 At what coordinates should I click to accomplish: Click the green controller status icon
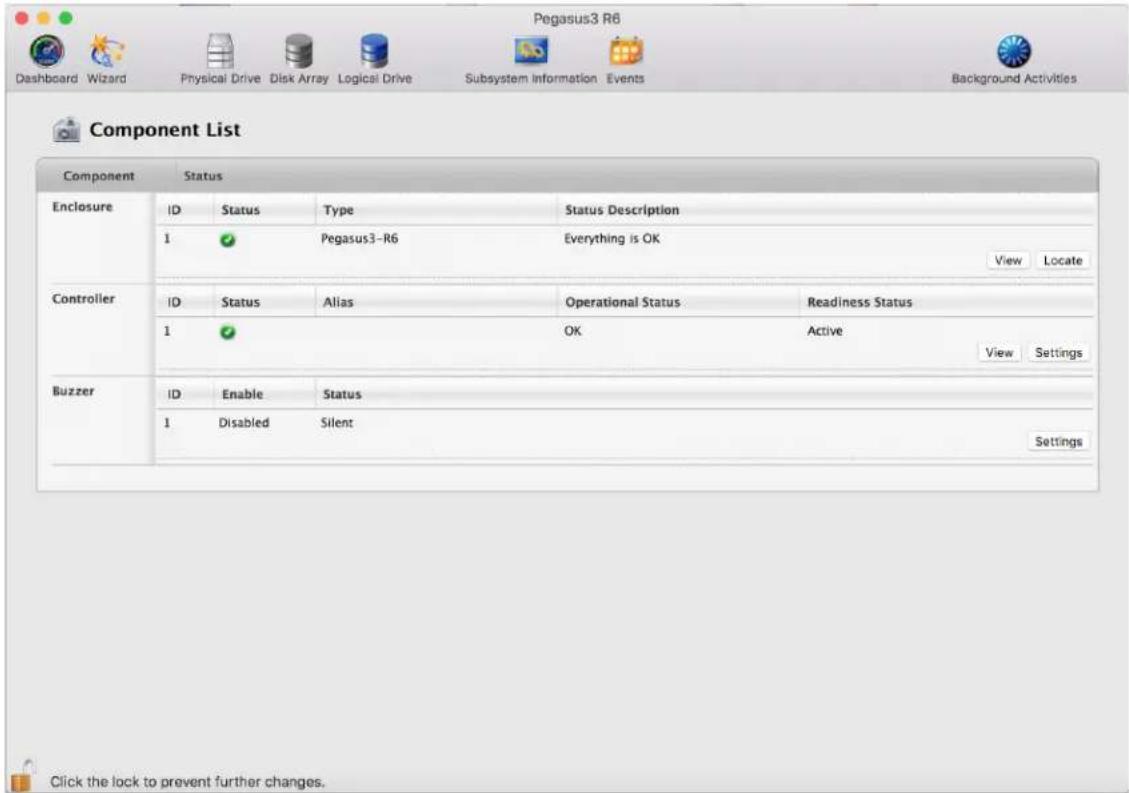click(228, 332)
